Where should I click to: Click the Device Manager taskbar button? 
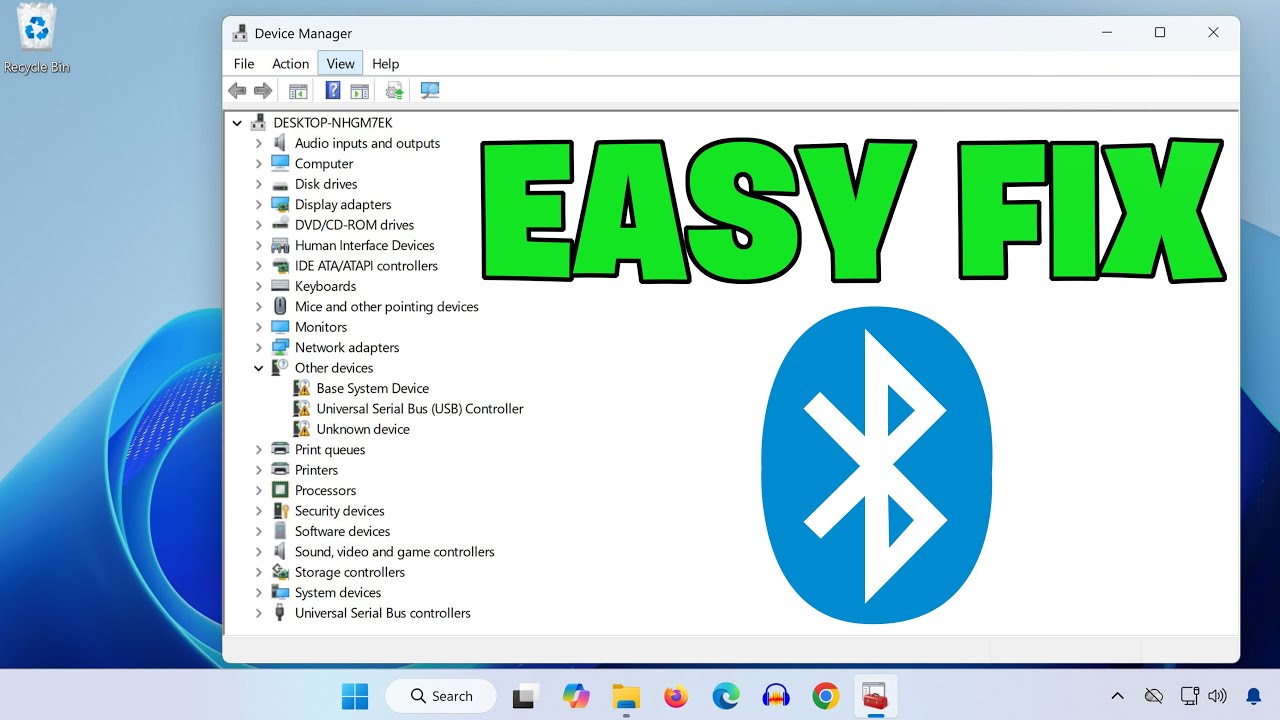(x=876, y=696)
